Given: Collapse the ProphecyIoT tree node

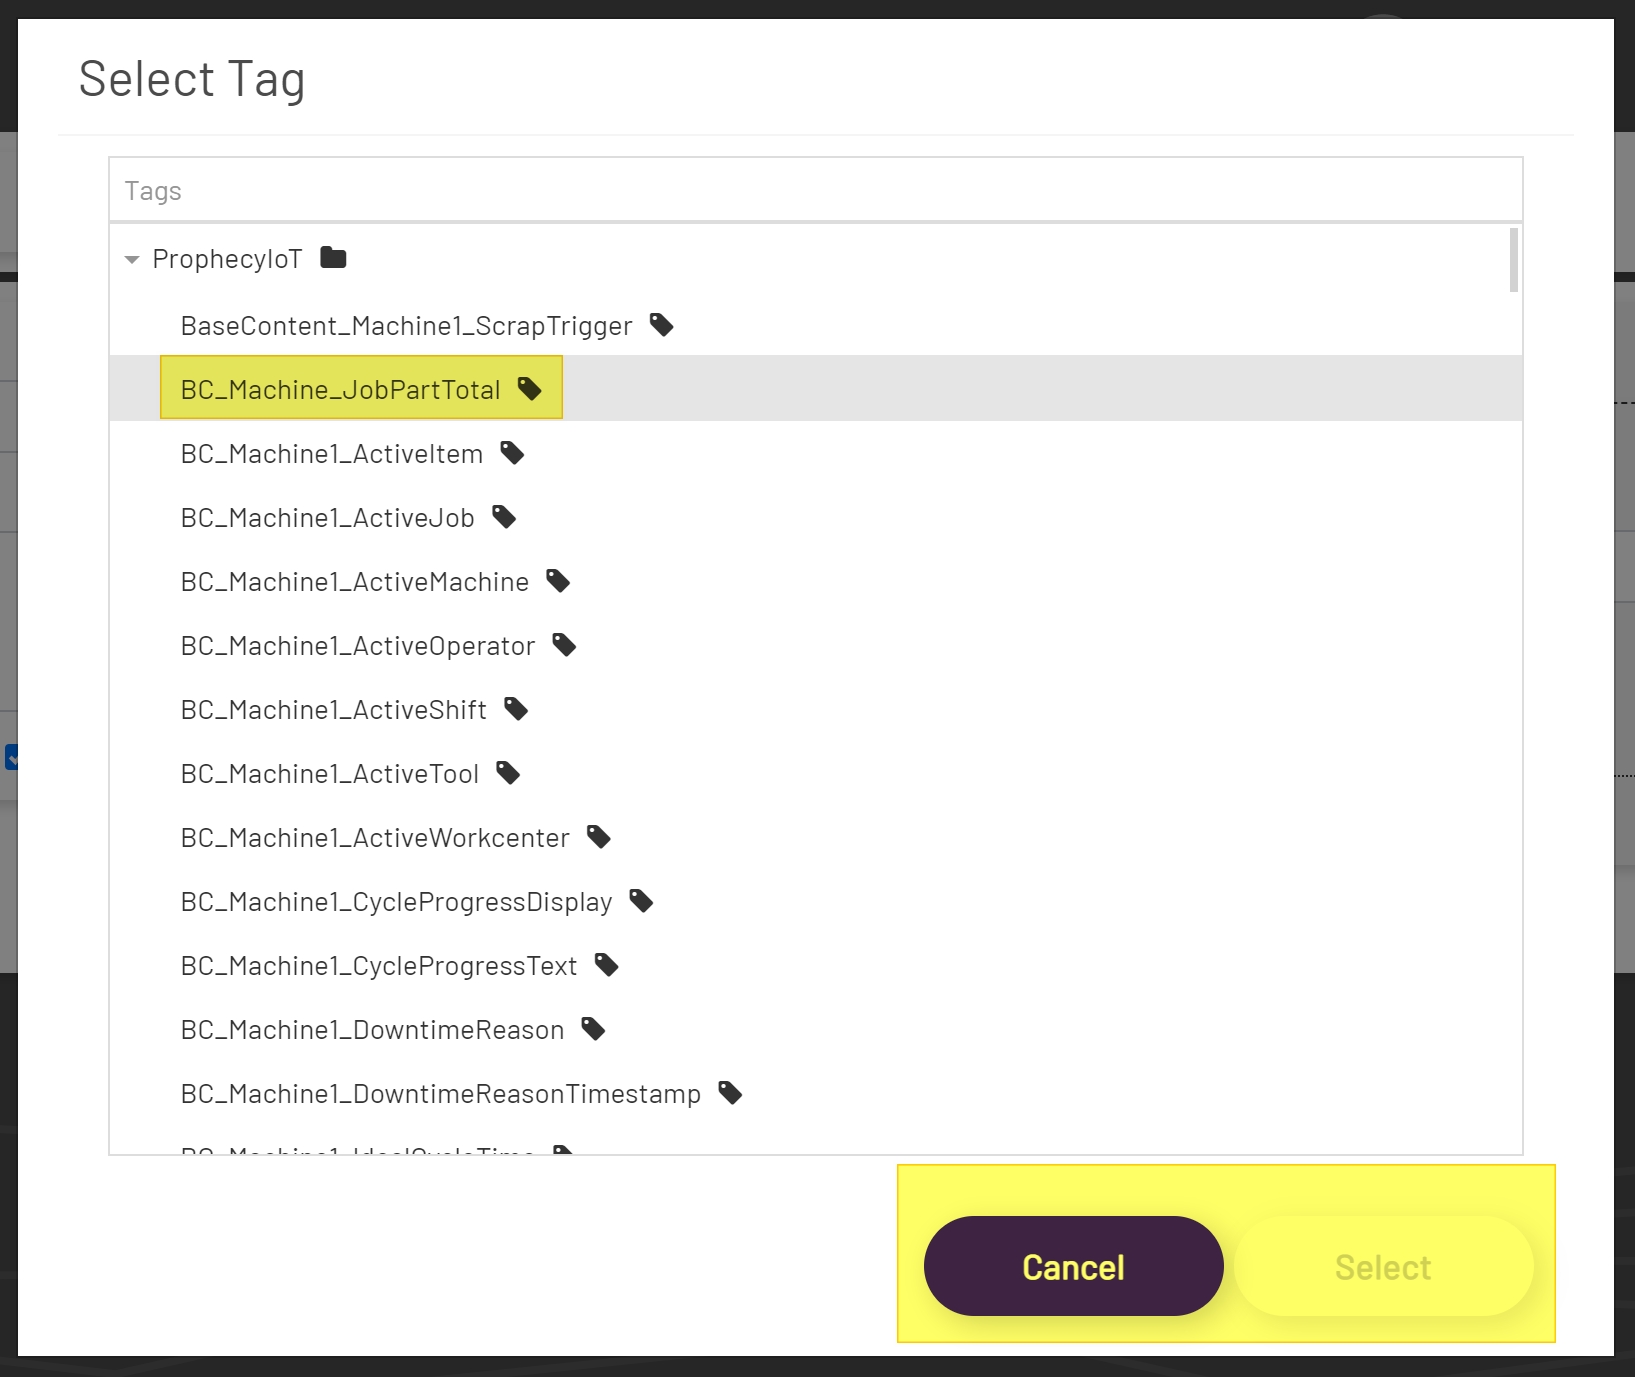Looking at the screenshot, I should click(131, 259).
